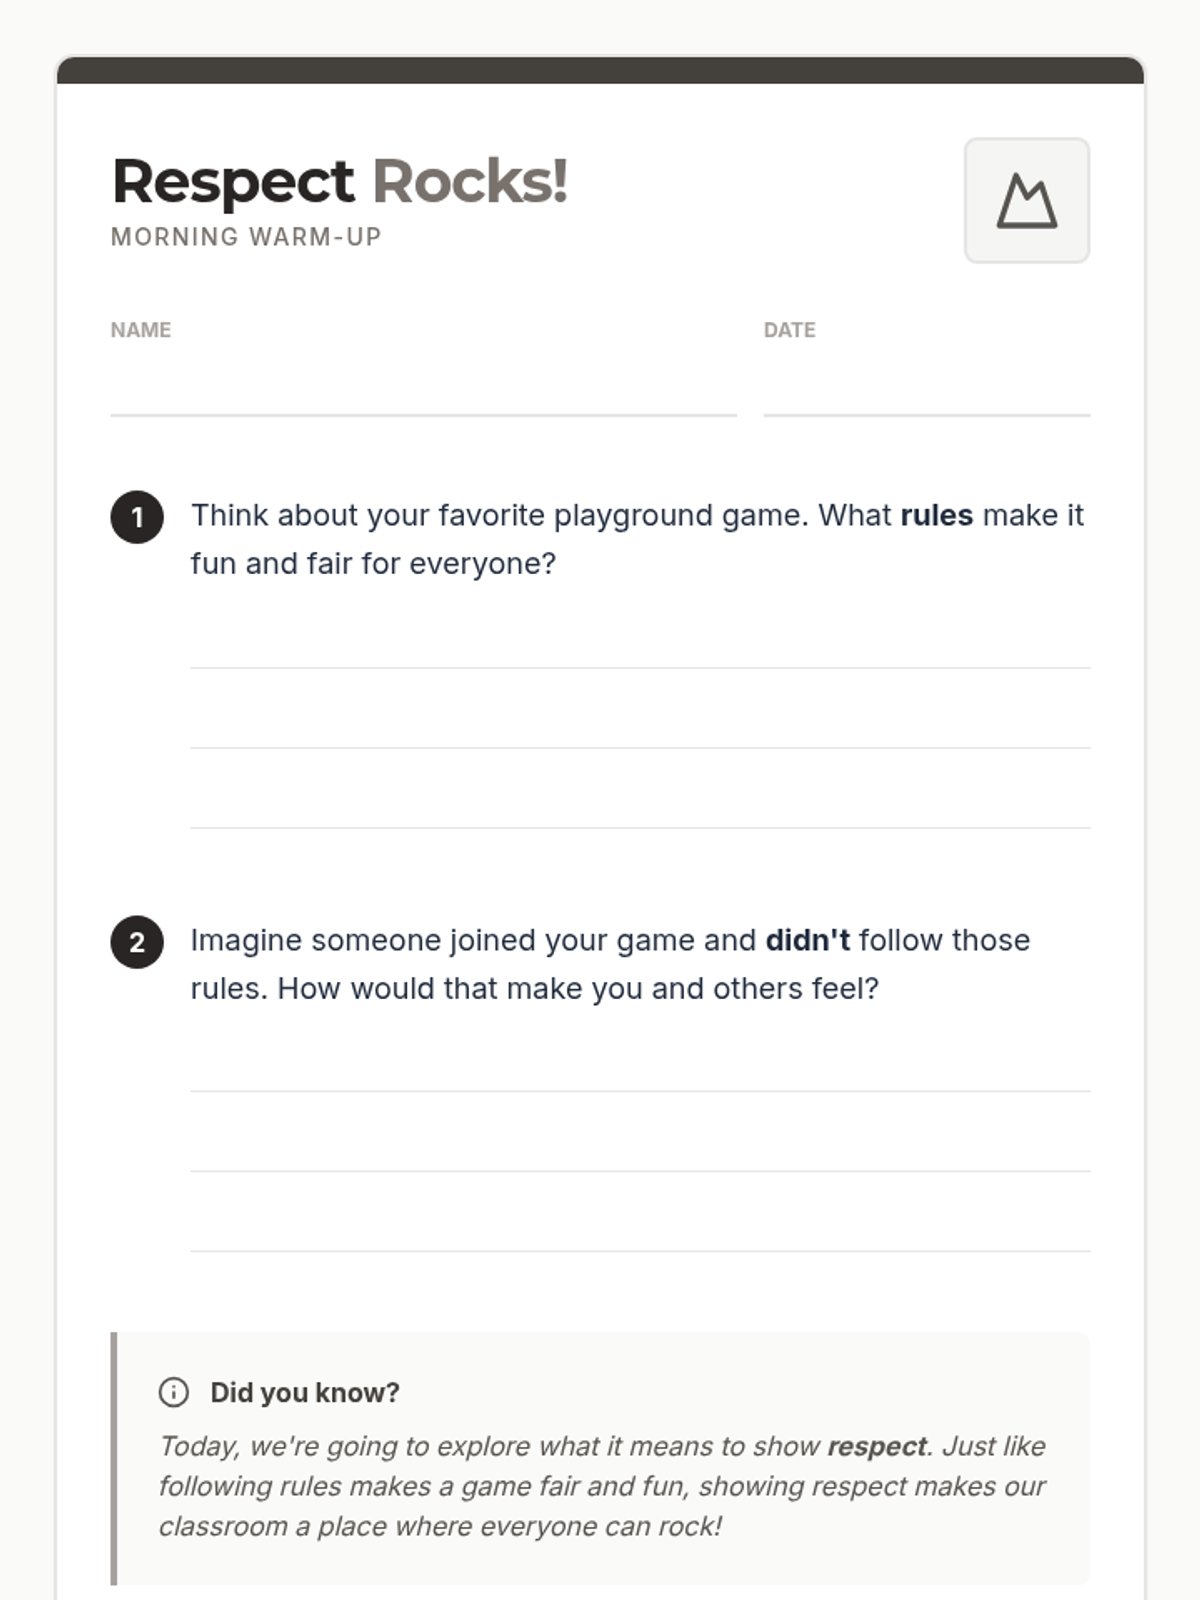
Task: Click the DATE field label
Action: [x=789, y=330]
